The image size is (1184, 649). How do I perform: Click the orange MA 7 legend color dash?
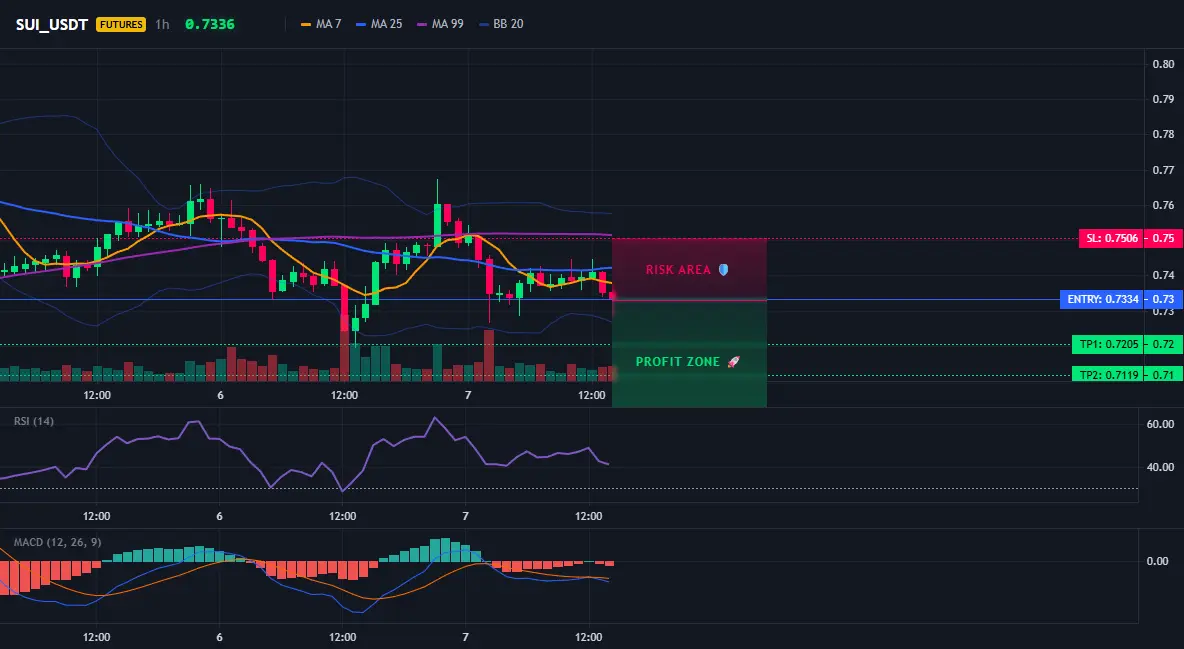[x=306, y=24]
